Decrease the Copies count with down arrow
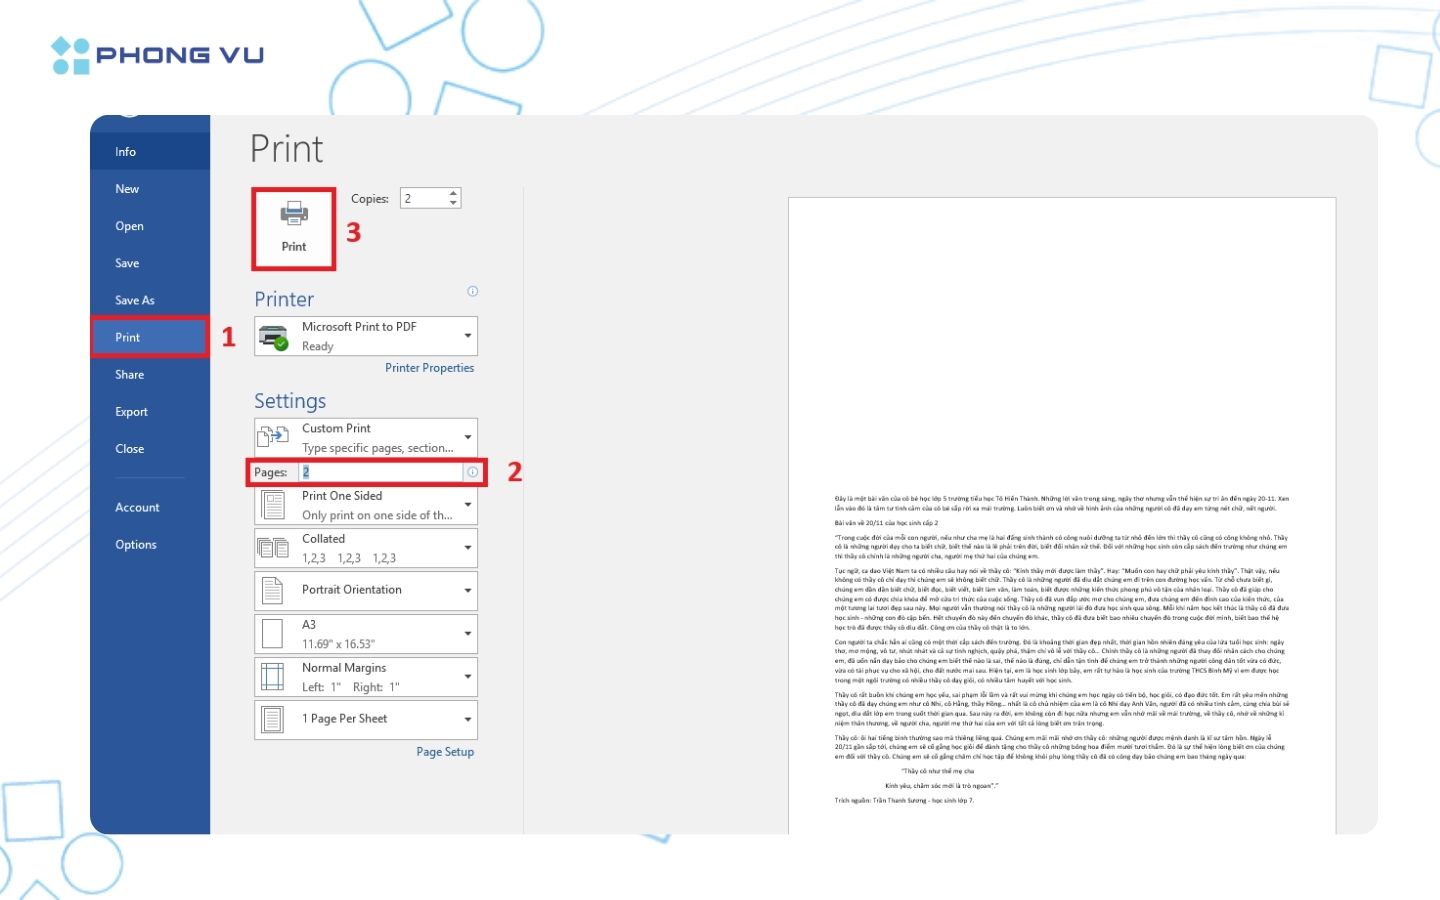The height and width of the screenshot is (900, 1440). [x=453, y=203]
